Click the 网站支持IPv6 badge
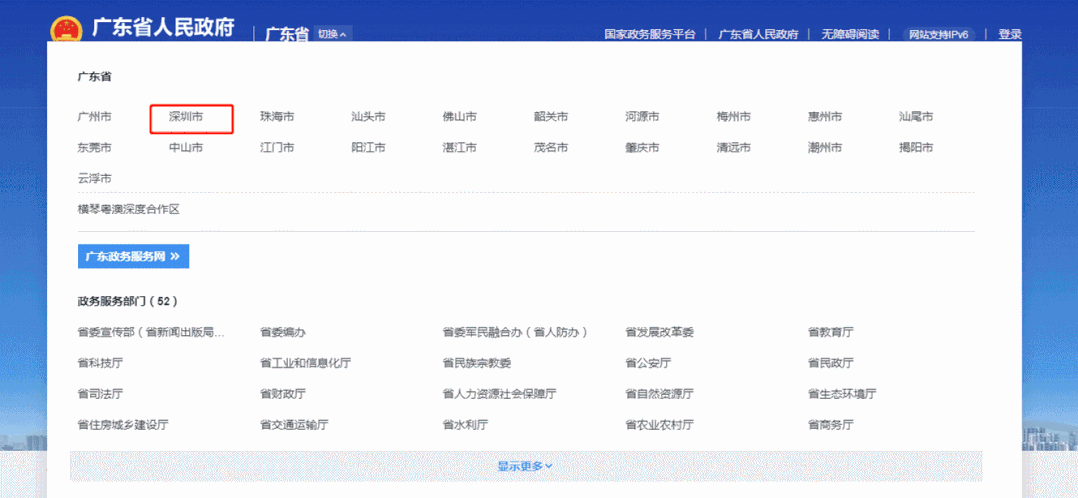The width and height of the screenshot is (1078, 498). pos(938,34)
